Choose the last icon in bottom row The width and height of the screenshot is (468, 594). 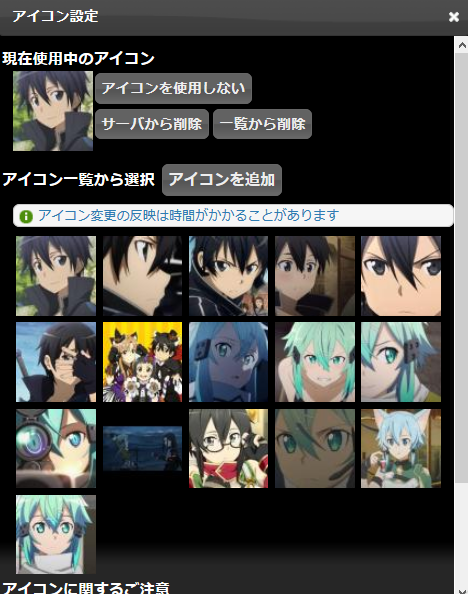[x=56, y=535]
